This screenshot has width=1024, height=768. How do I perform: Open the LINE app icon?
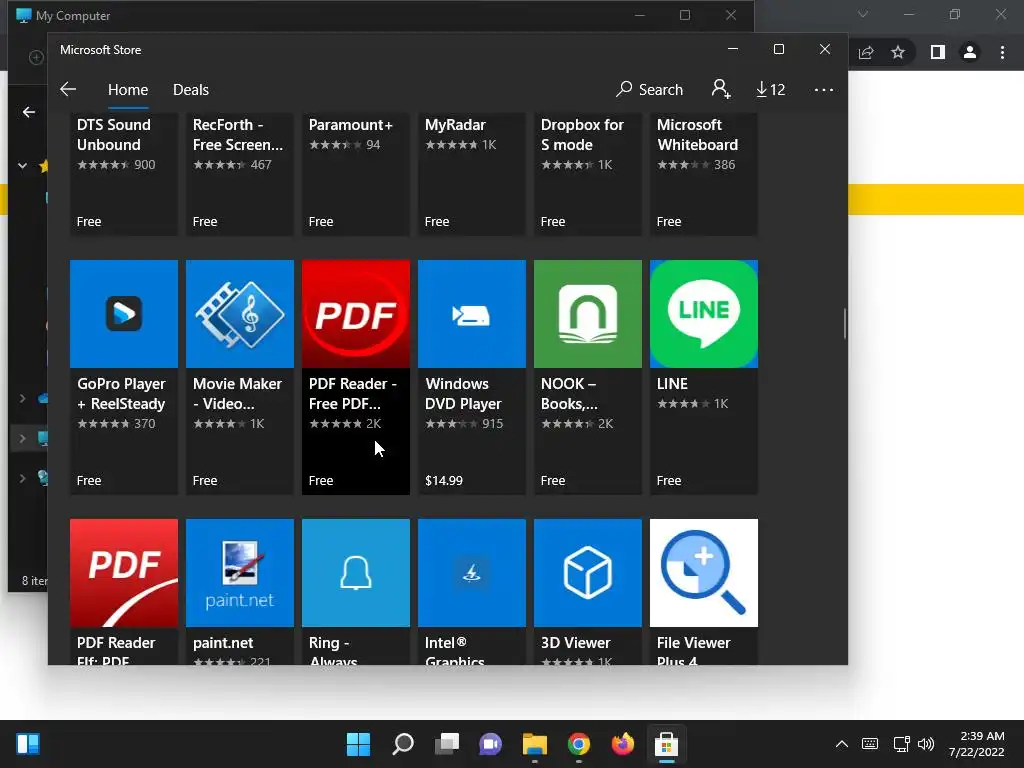coord(704,314)
